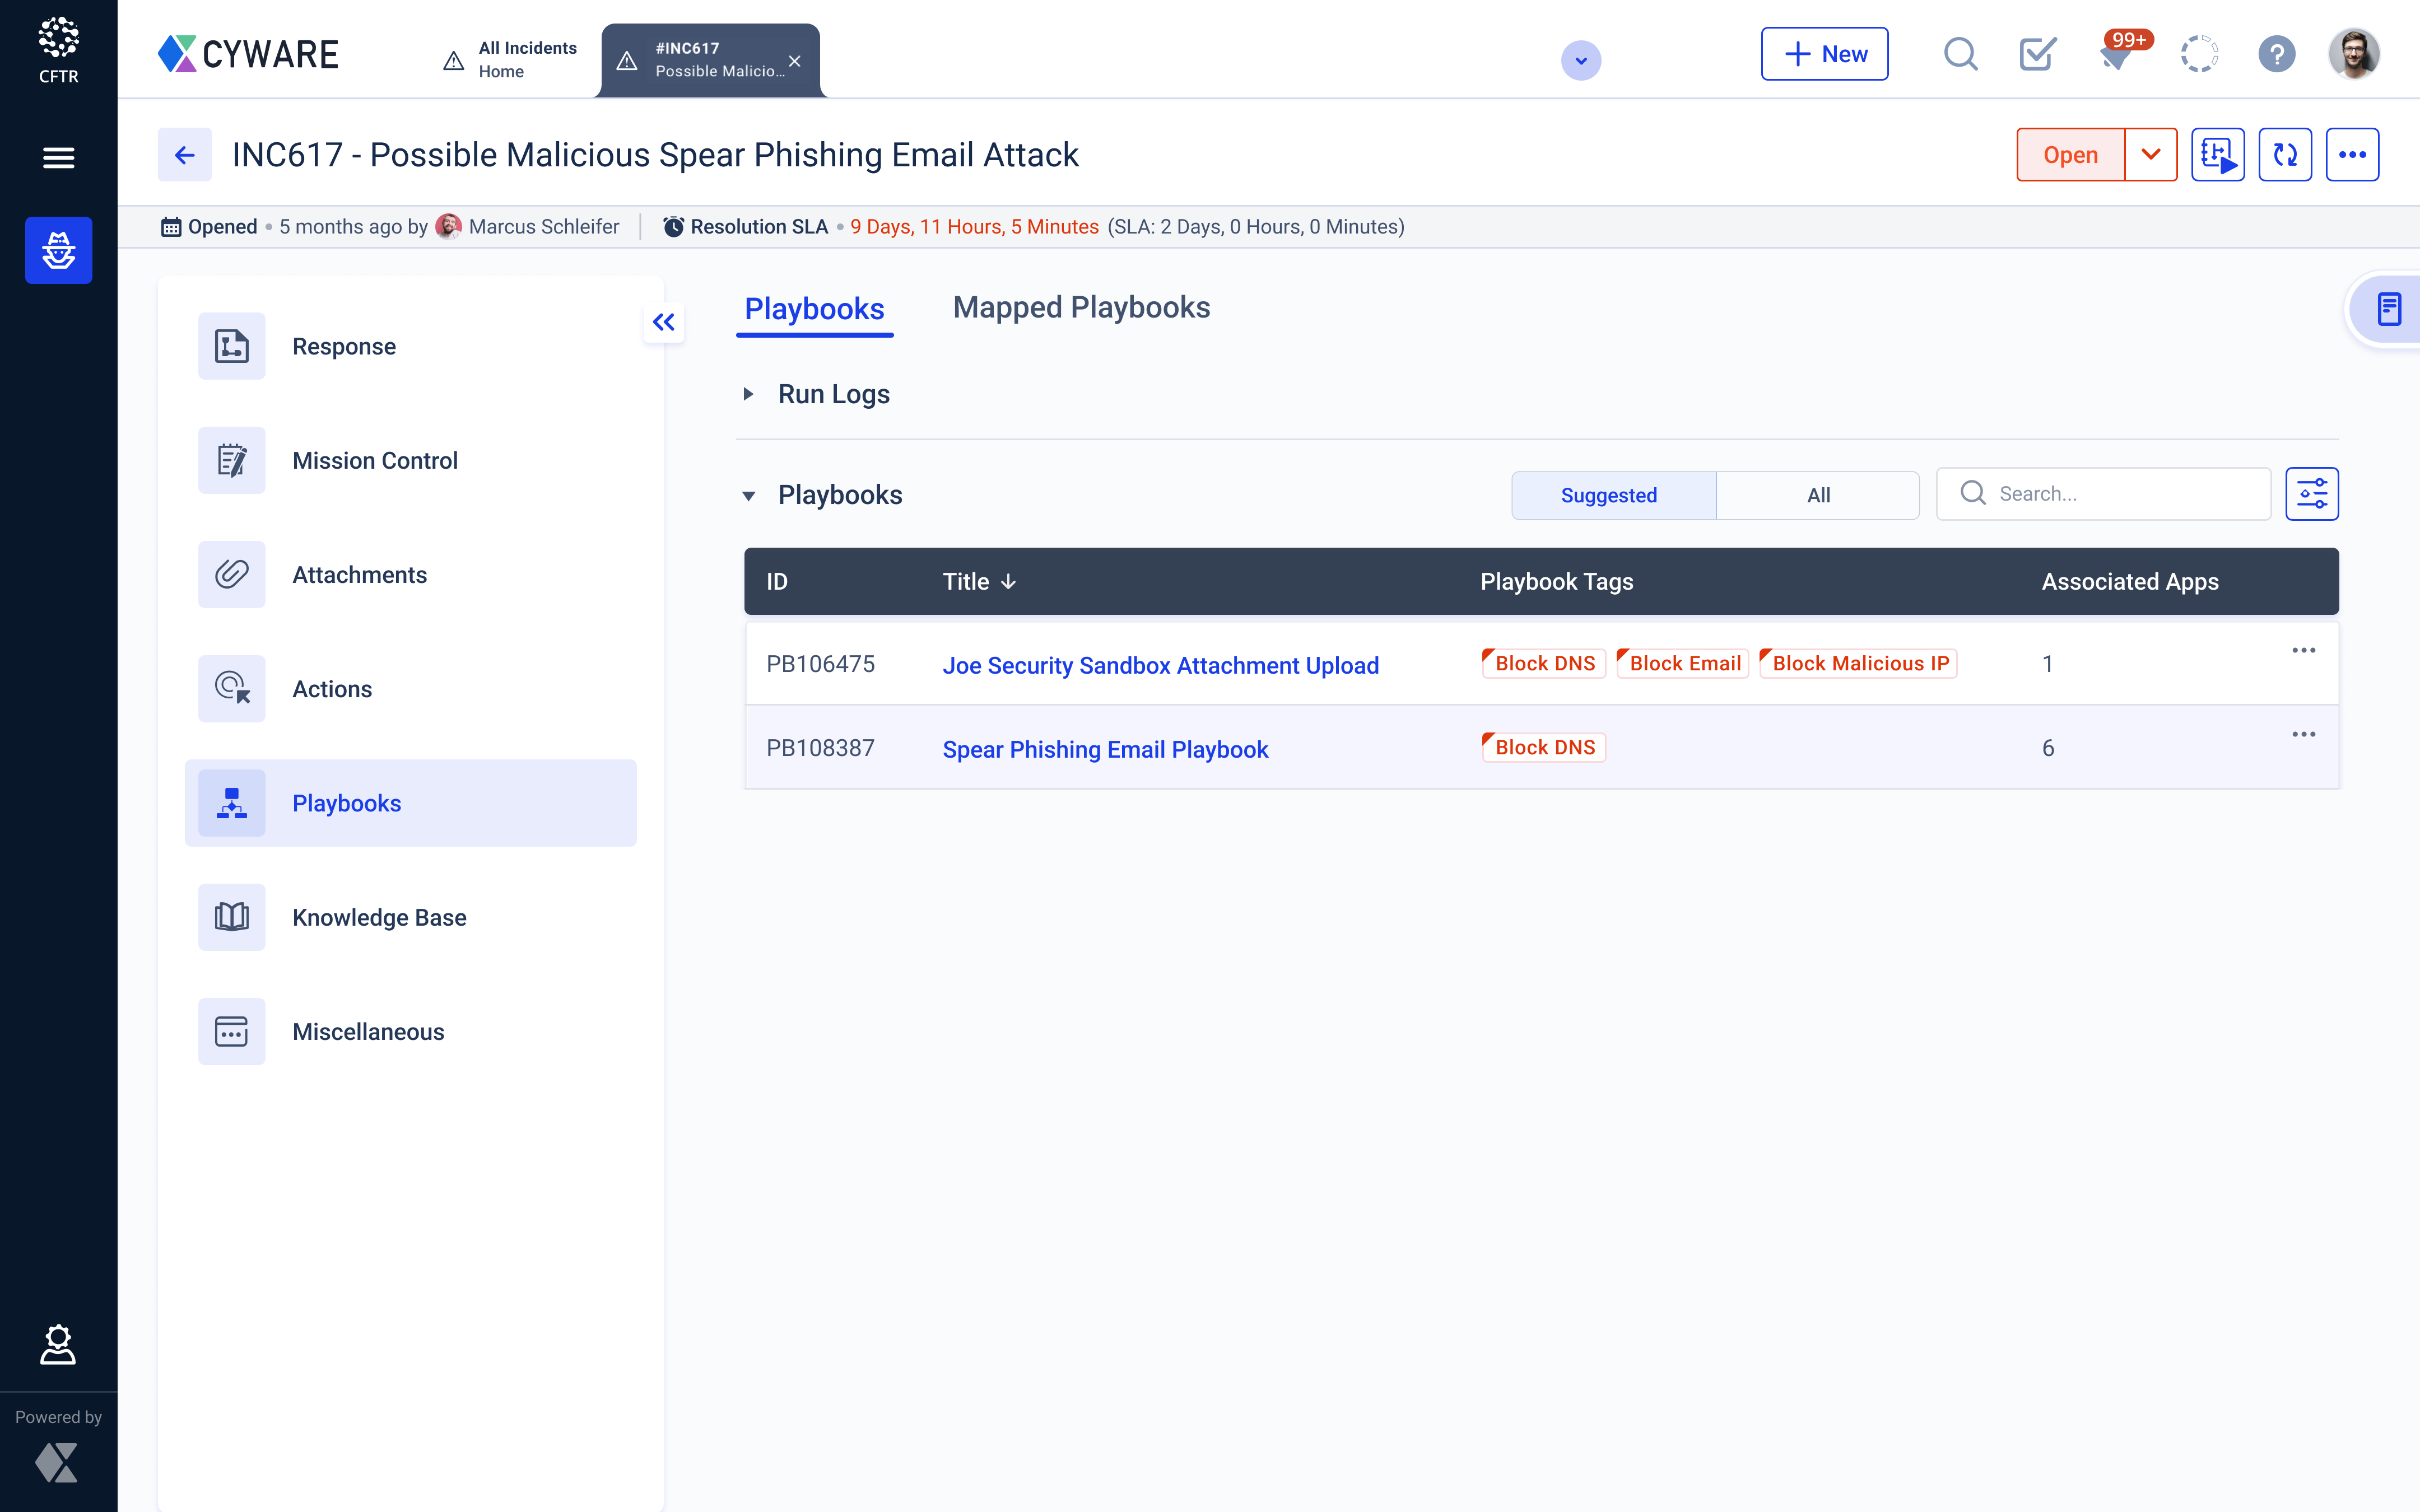This screenshot has width=2420, height=1512.
Task: Open the filter sliders icon button
Action: (2312, 494)
